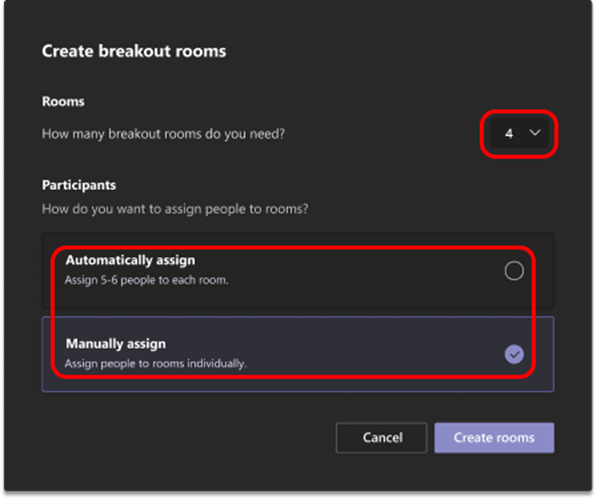Click the 'Manually assign' bold label
The width and height of the screenshot is (597, 499).
tap(116, 344)
